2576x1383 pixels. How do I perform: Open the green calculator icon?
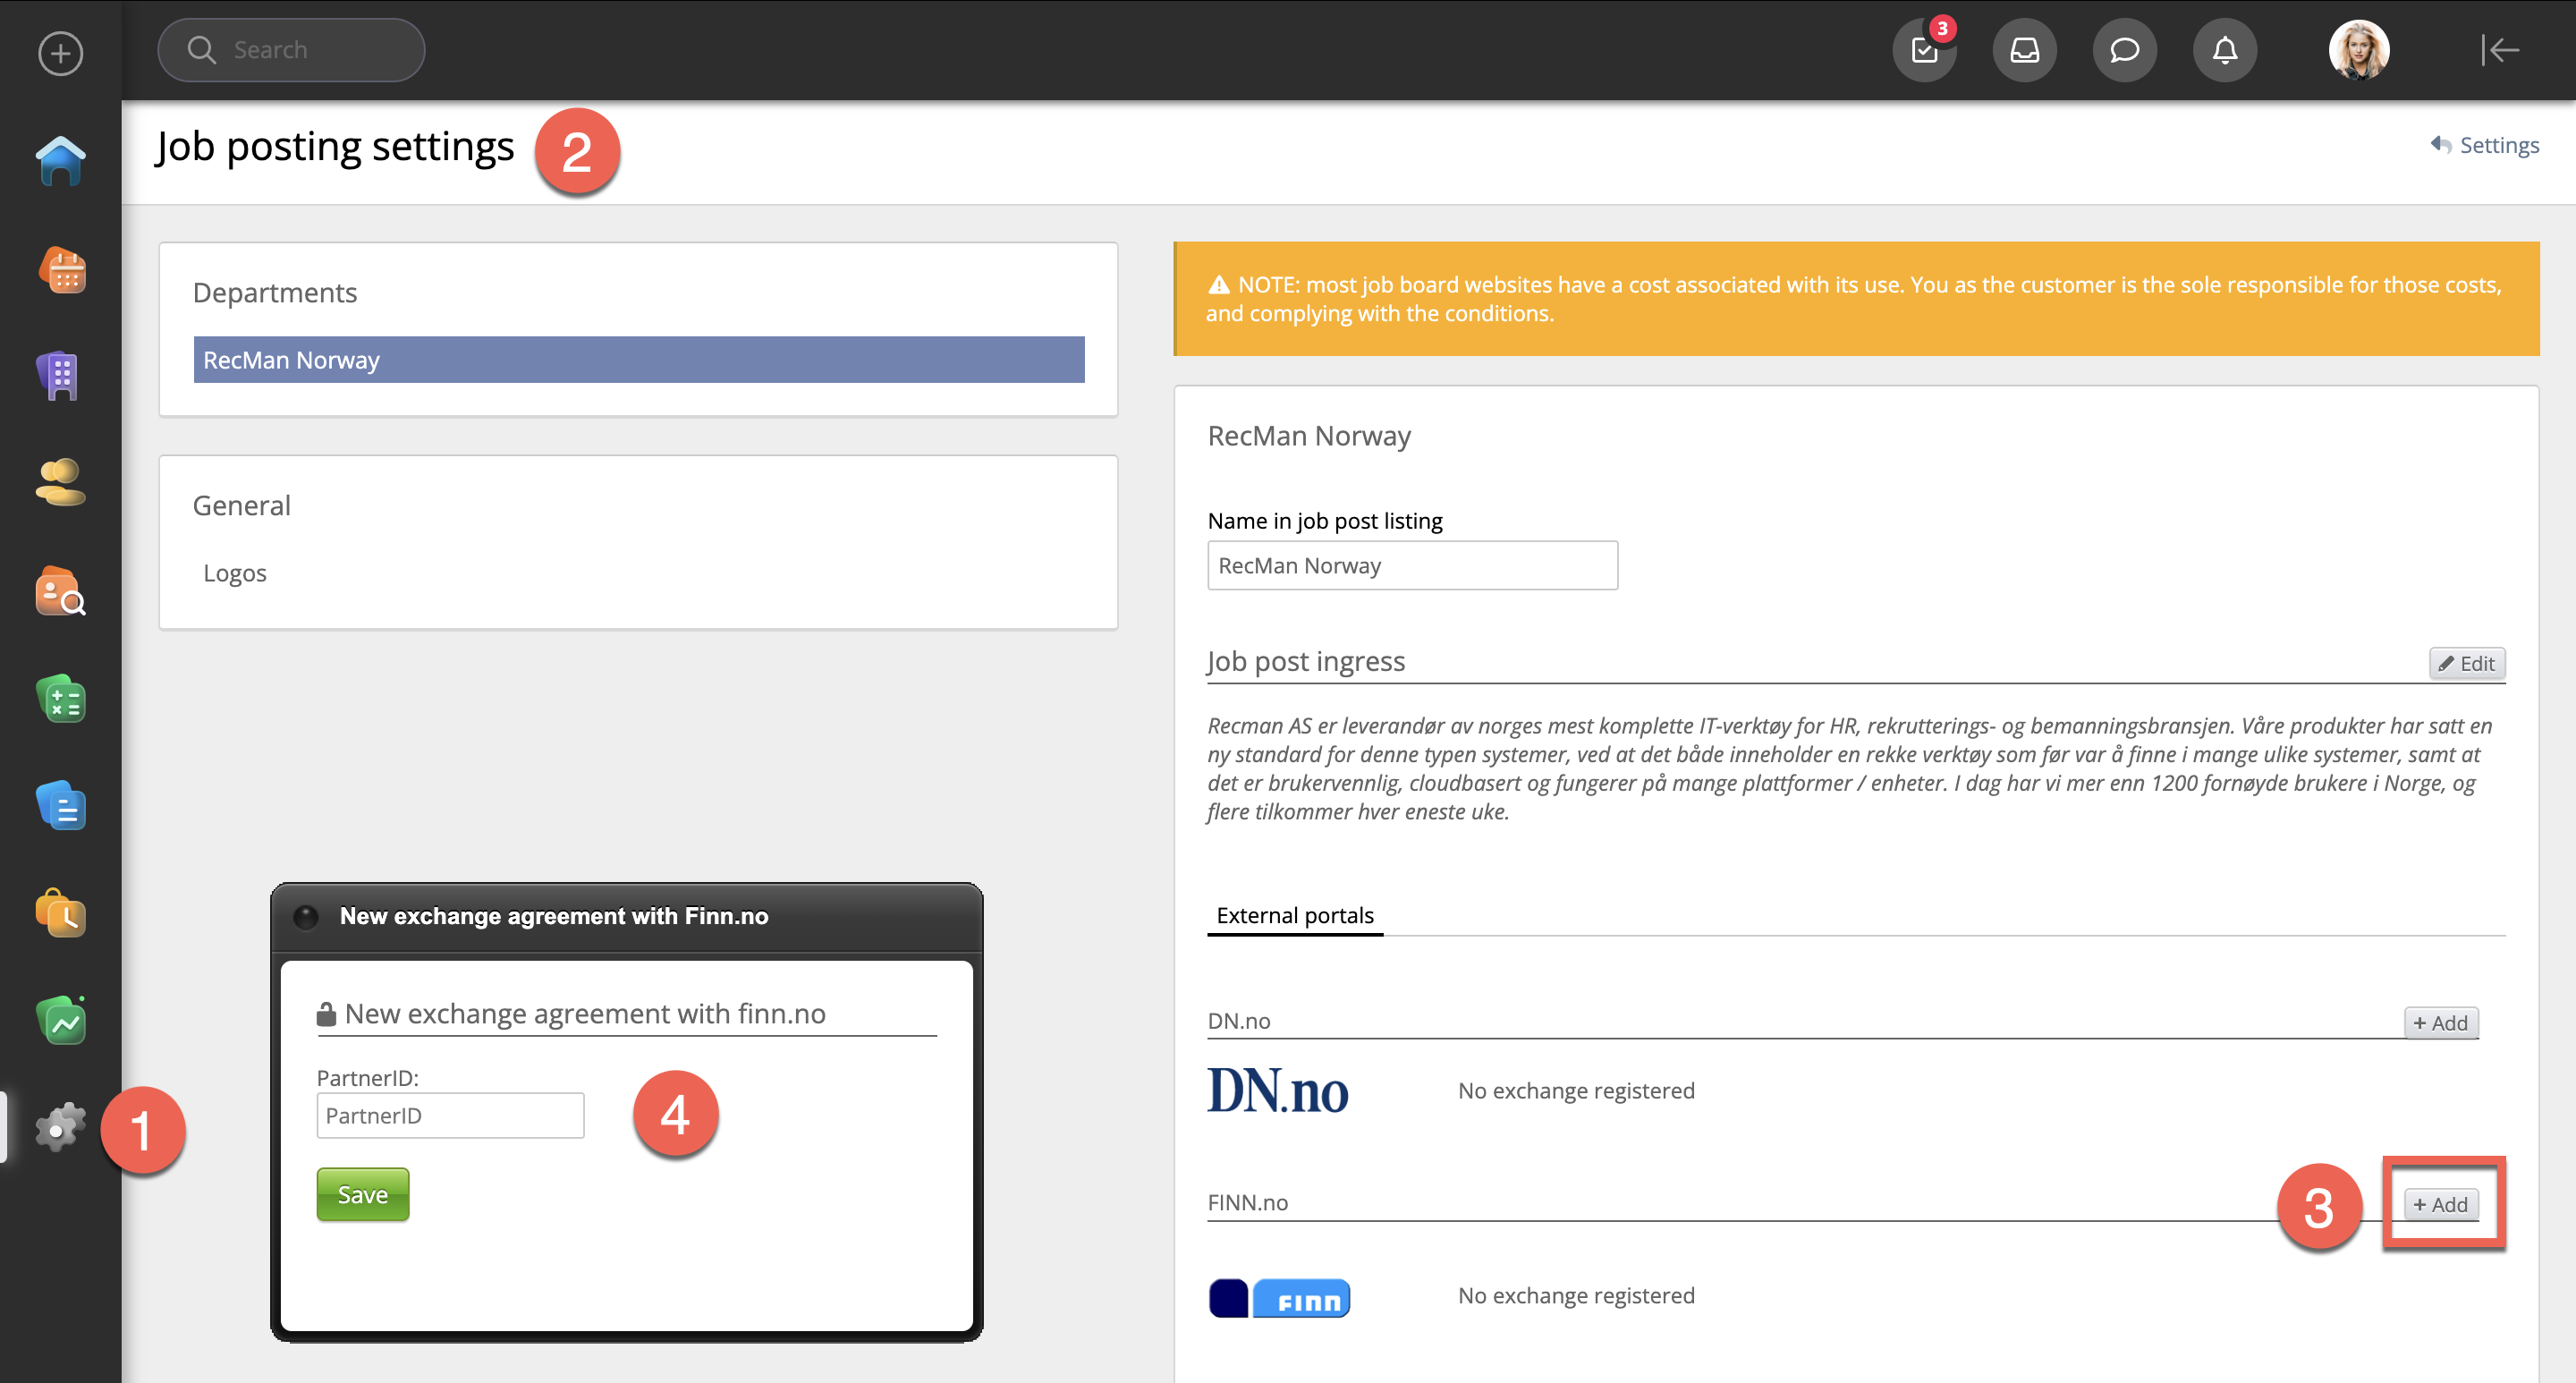point(60,698)
